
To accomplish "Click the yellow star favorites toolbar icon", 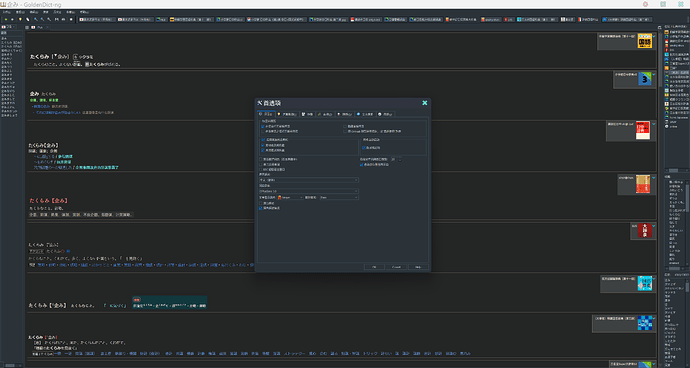I will click(x=20, y=19).
